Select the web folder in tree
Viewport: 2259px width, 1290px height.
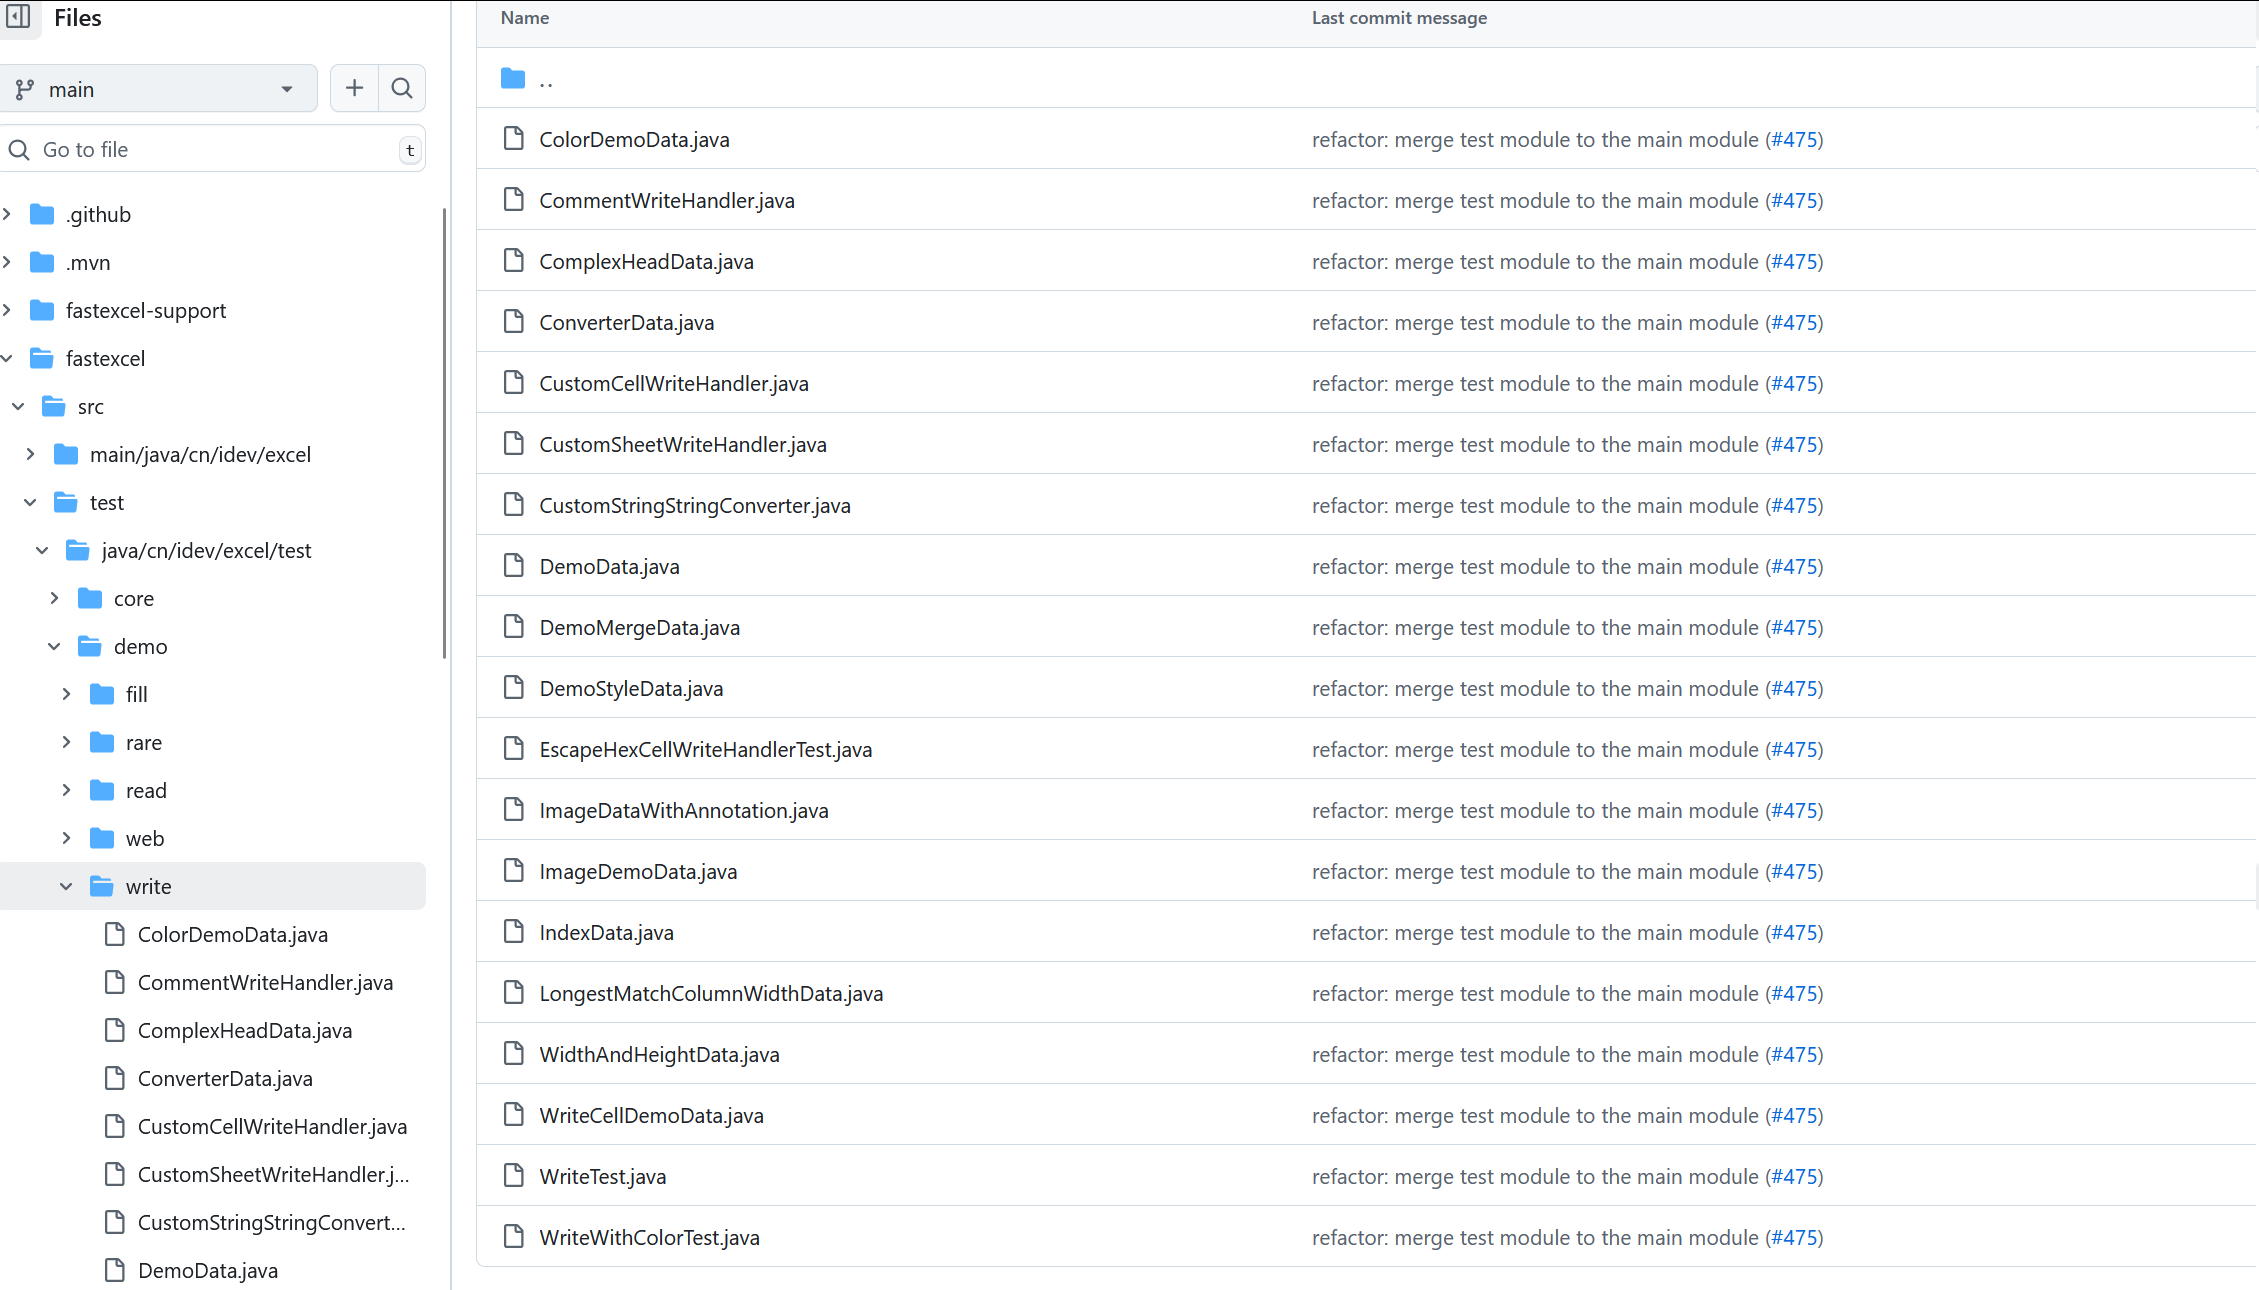[x=145, y=838]
